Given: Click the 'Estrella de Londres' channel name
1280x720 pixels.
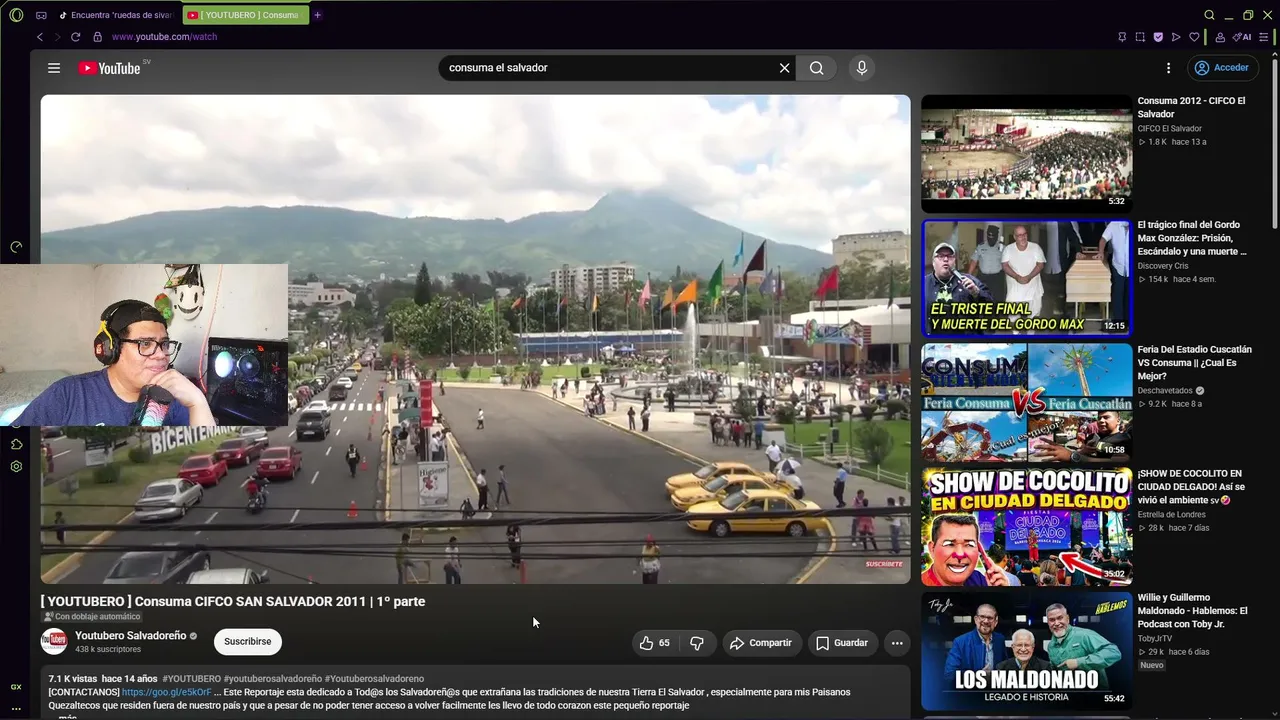Looking at the screenshot, I should [x=1172, y=515].
